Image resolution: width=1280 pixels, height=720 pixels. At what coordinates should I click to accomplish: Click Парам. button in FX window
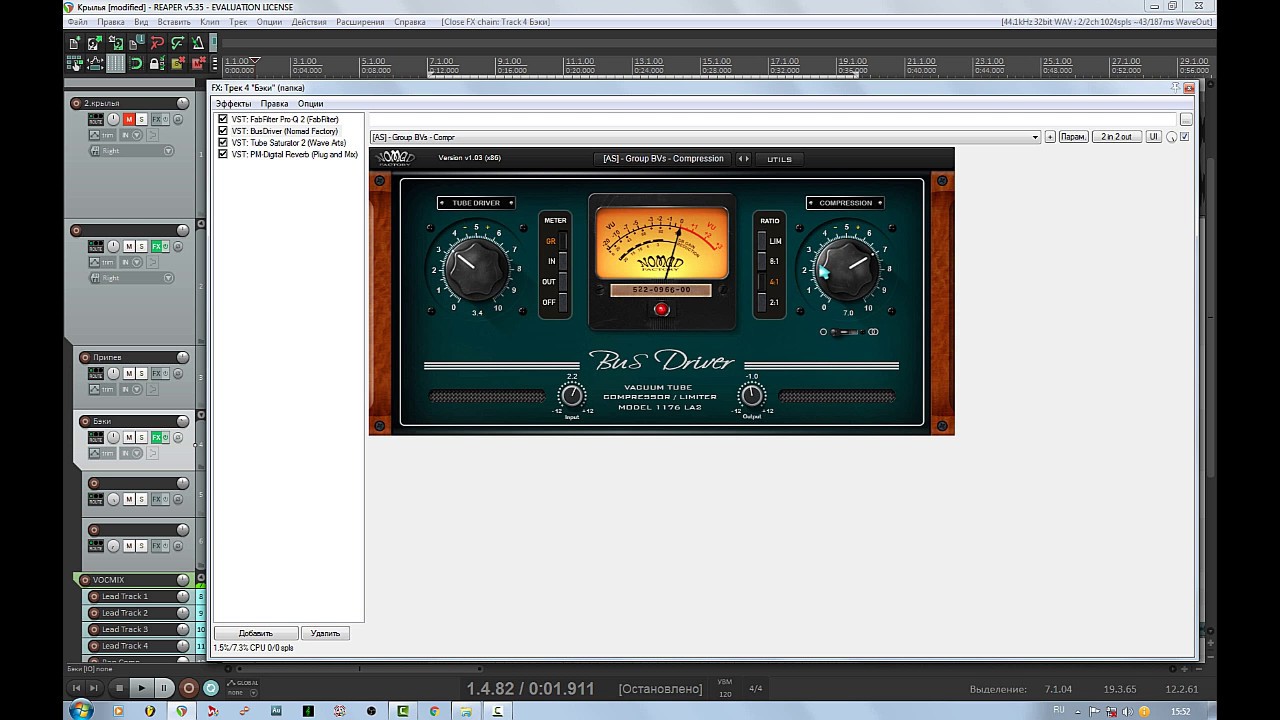tap(1073, 137)
